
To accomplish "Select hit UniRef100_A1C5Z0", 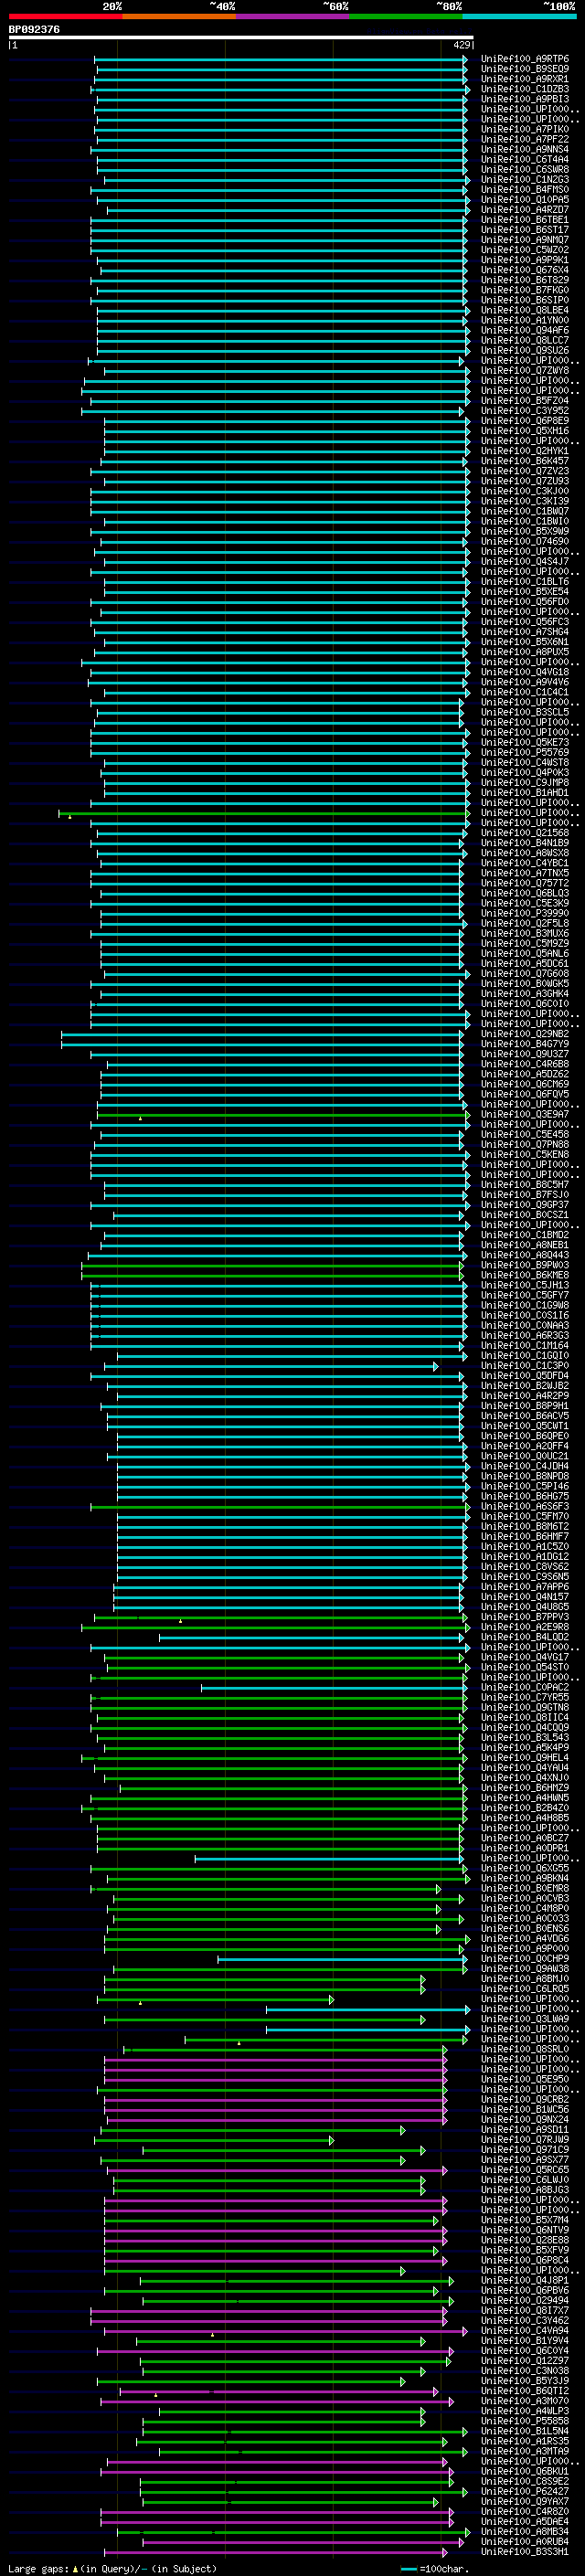I will point(524,1547).
